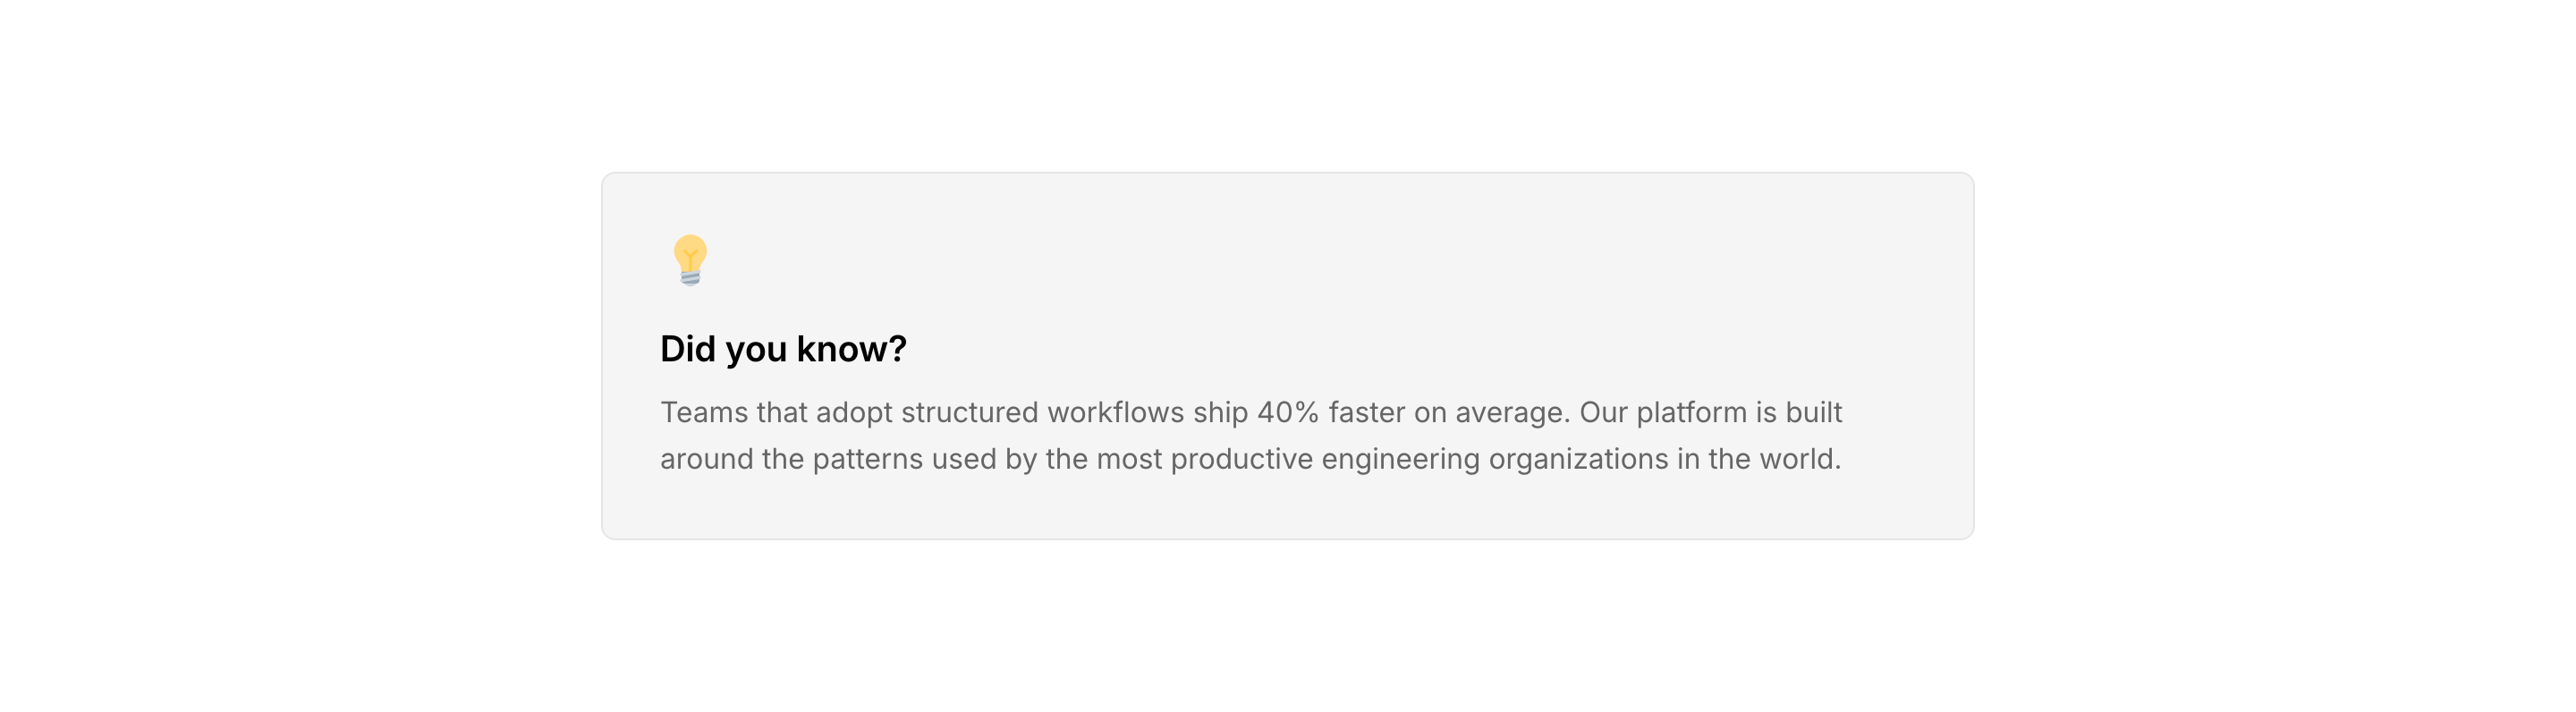
Task: Click the word "patterns" in the second line
Action: (867, 459)
